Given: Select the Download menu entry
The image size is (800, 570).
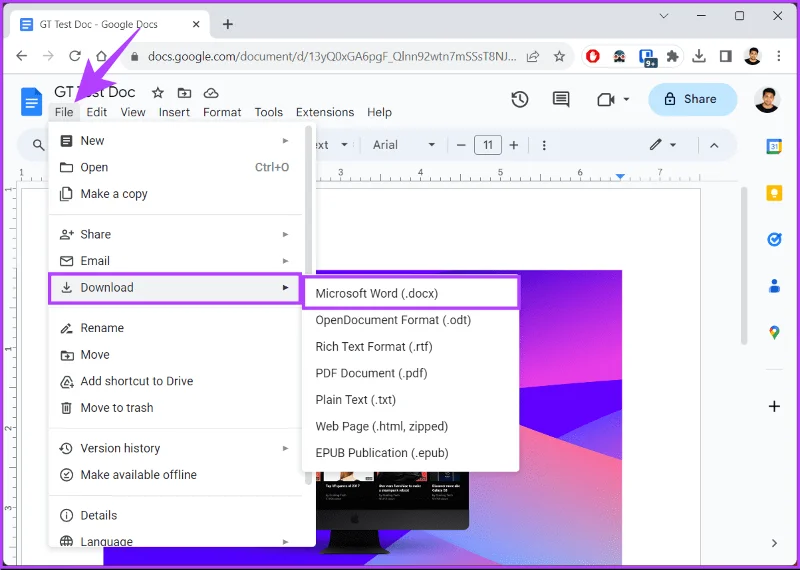Looking at the screenshot, I should [175, 288].
